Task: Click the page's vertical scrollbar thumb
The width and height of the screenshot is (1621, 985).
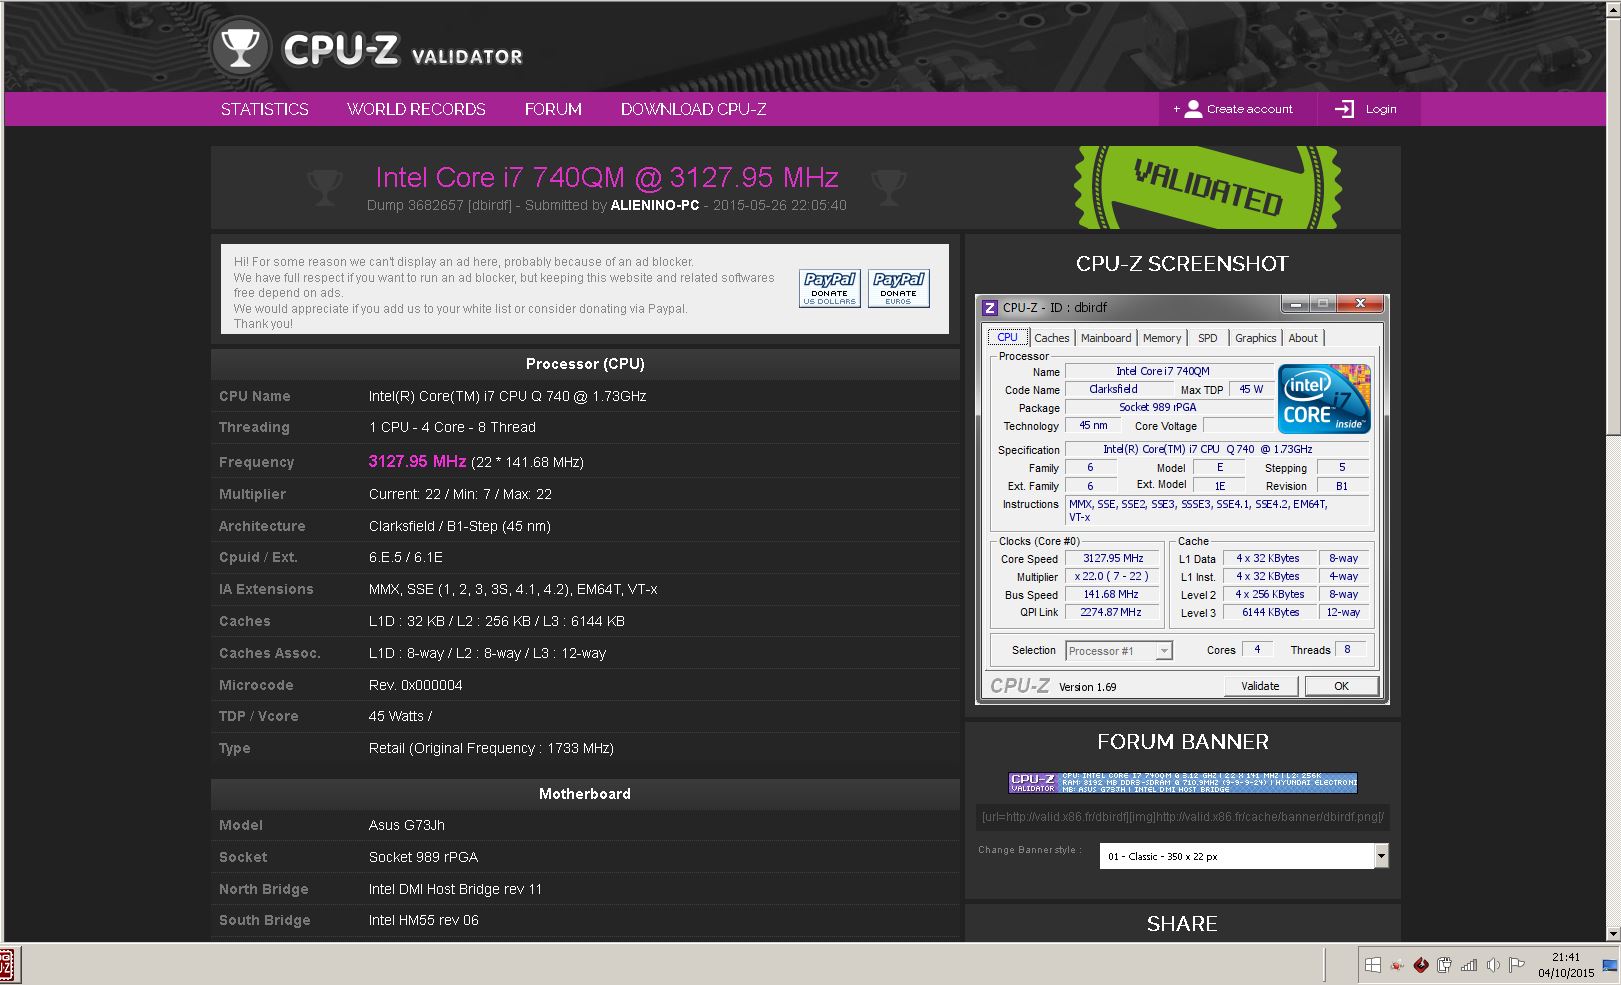Action: point(1612,226)
